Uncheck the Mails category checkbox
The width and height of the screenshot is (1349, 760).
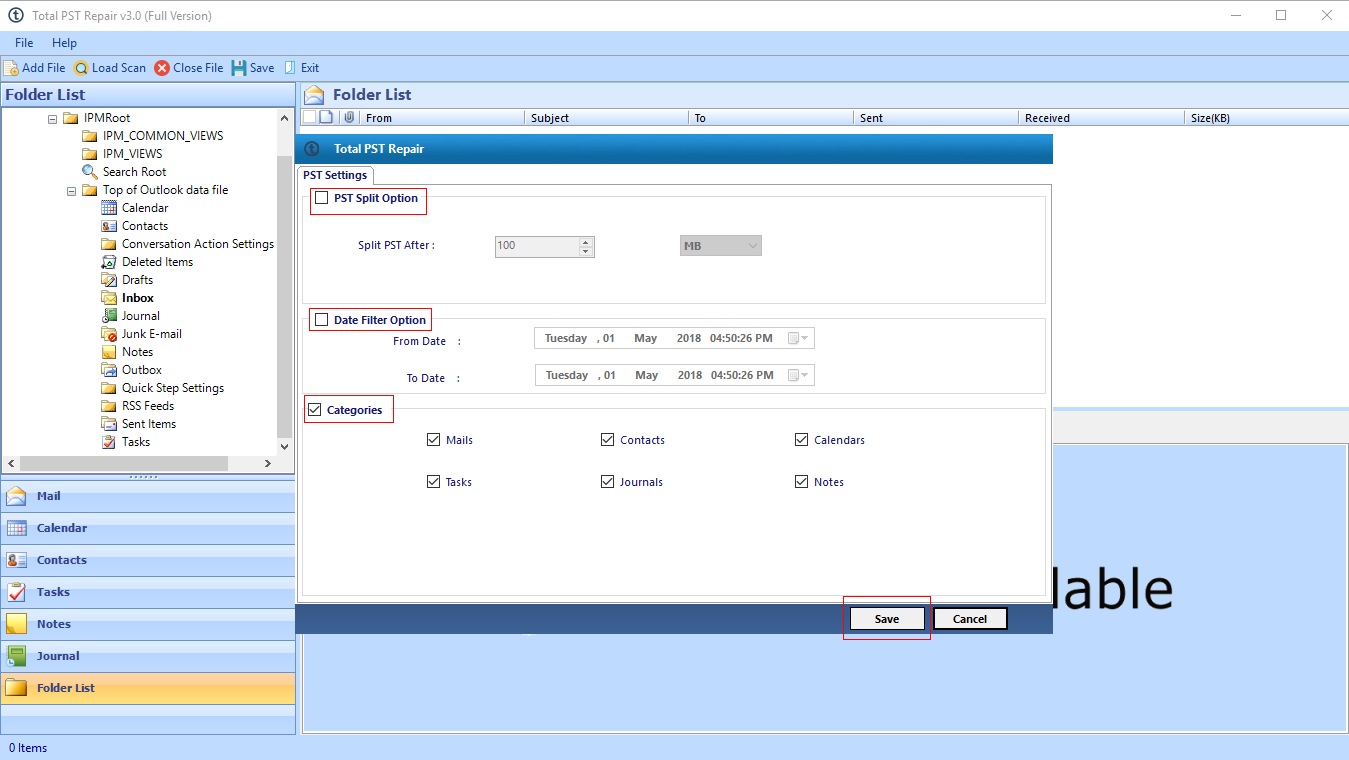433,440
